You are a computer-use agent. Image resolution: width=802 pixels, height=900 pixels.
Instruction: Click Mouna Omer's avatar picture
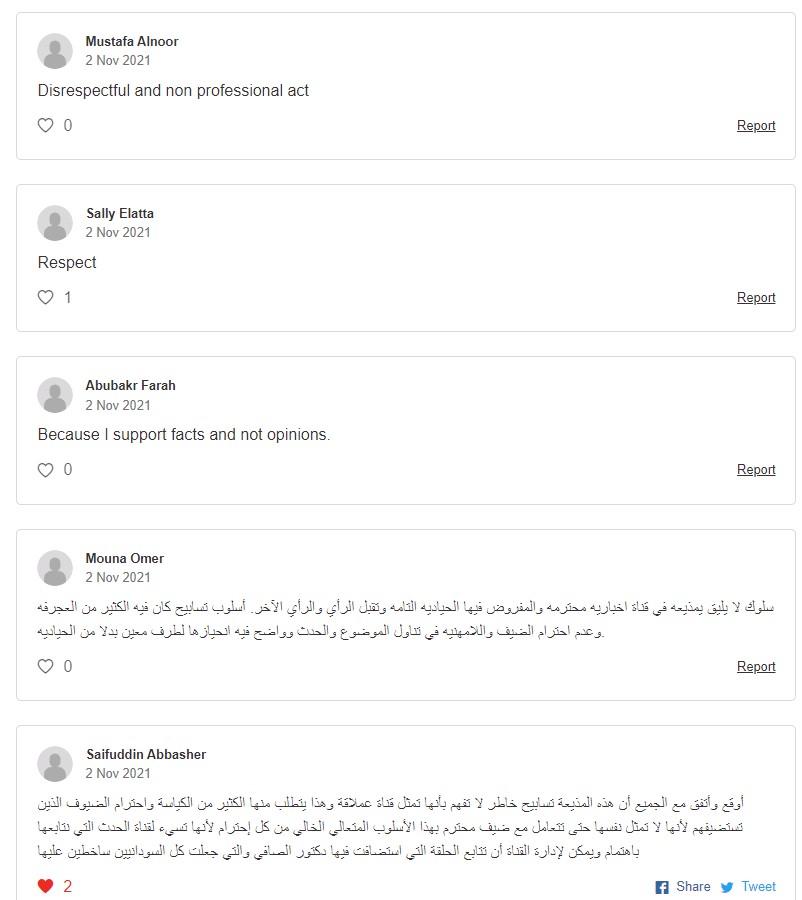pos(55,568)
